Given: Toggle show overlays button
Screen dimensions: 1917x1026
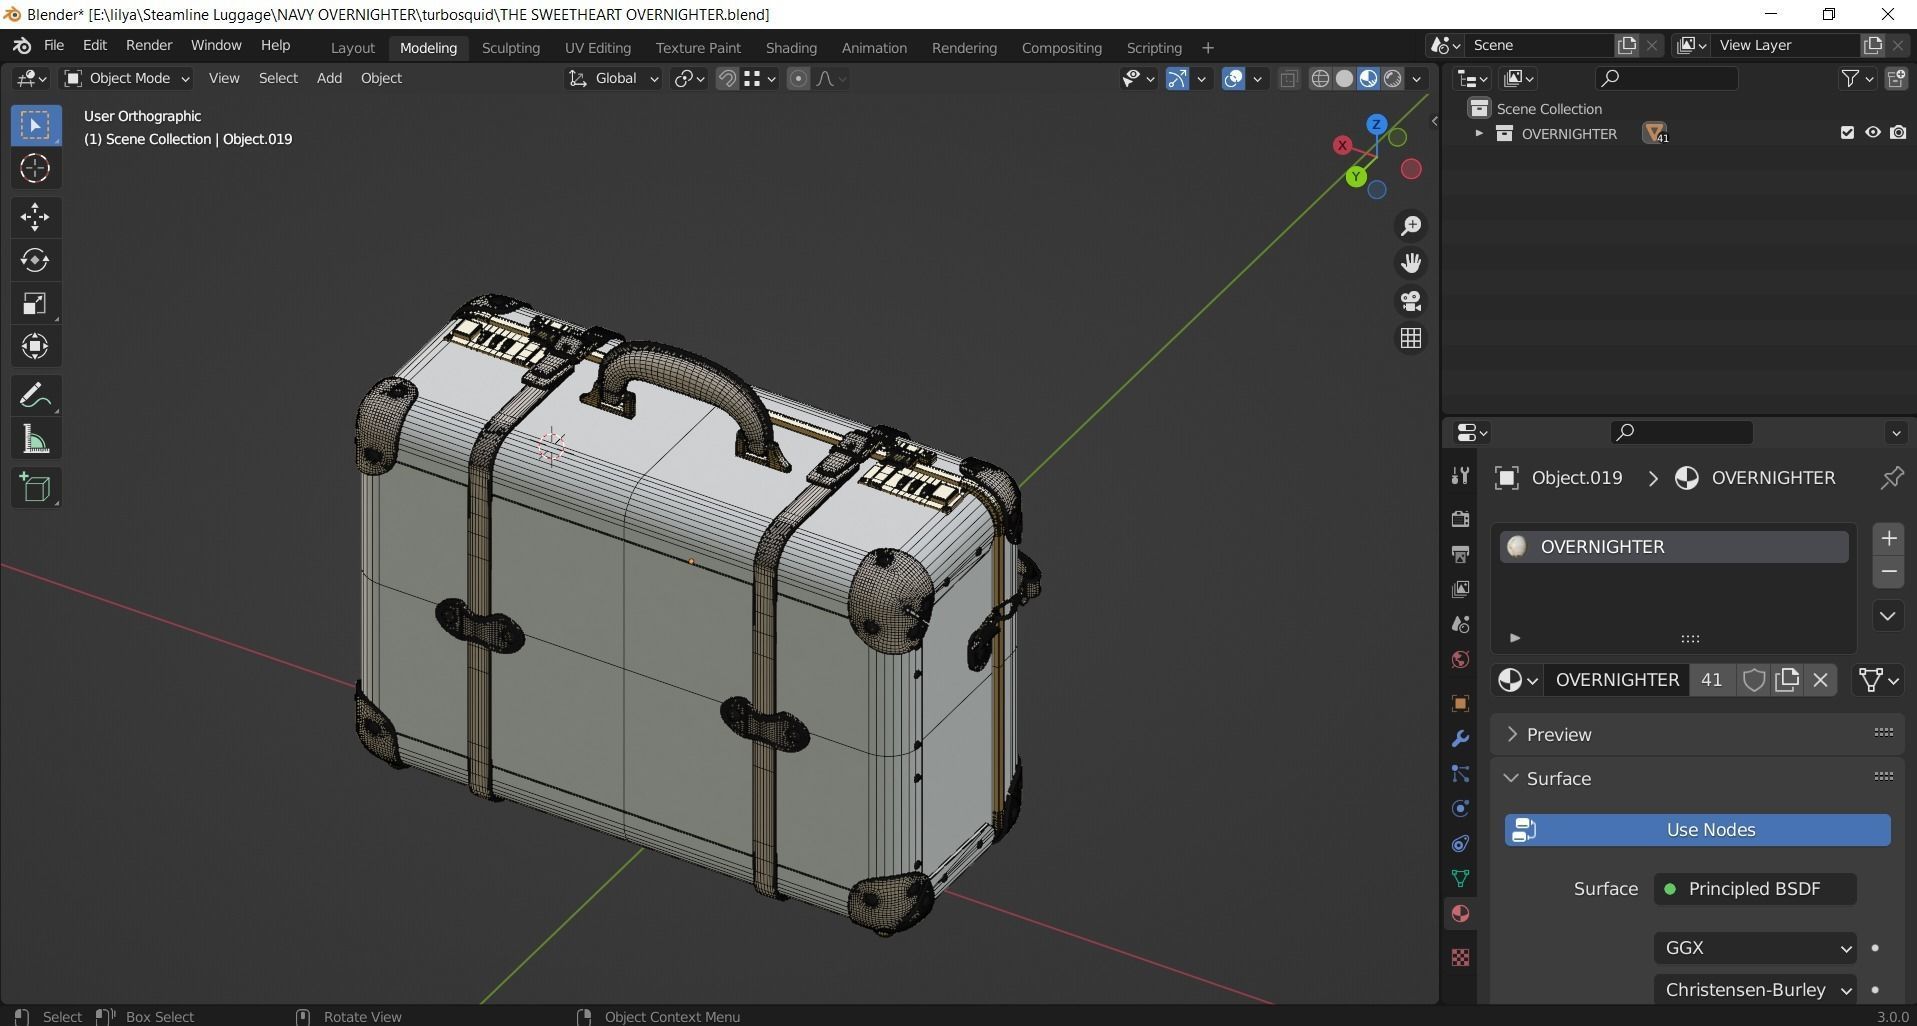Looking at the screenshot, I should [x=1233, y=79].
